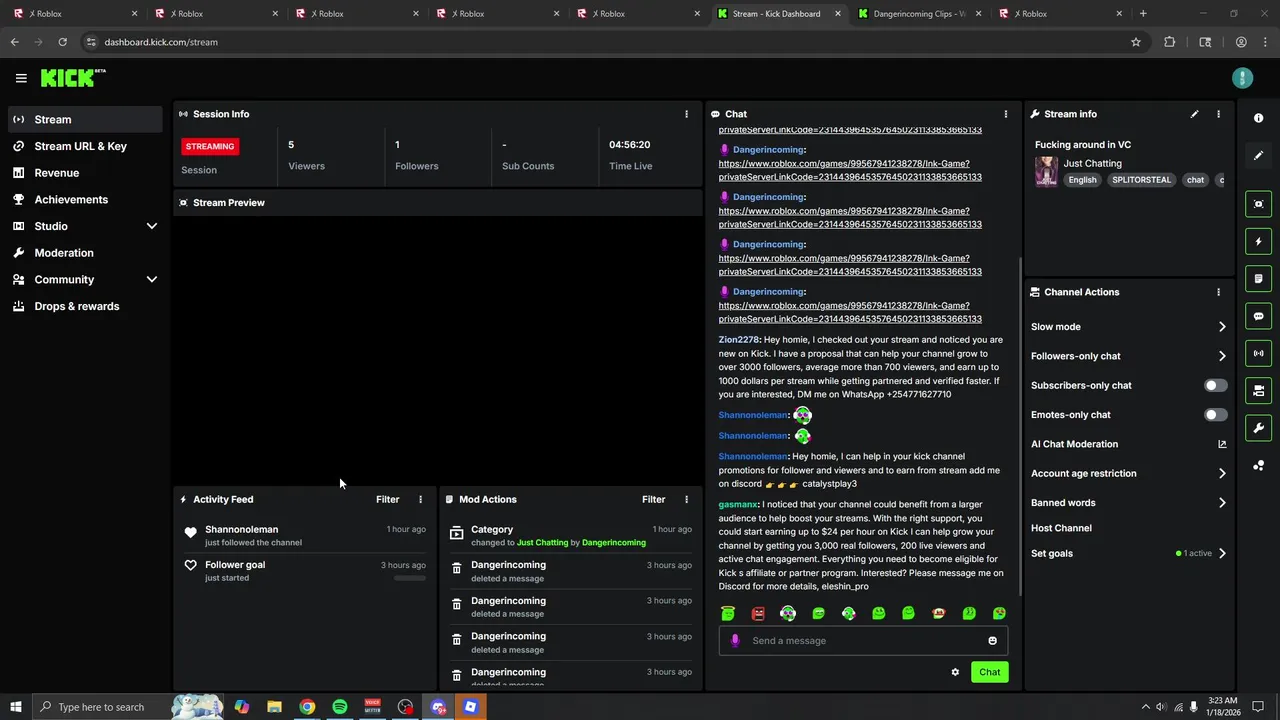Click the trash icon of first deleted message
This screenshot has width=1280, height=720.
[x=456, y=569]
